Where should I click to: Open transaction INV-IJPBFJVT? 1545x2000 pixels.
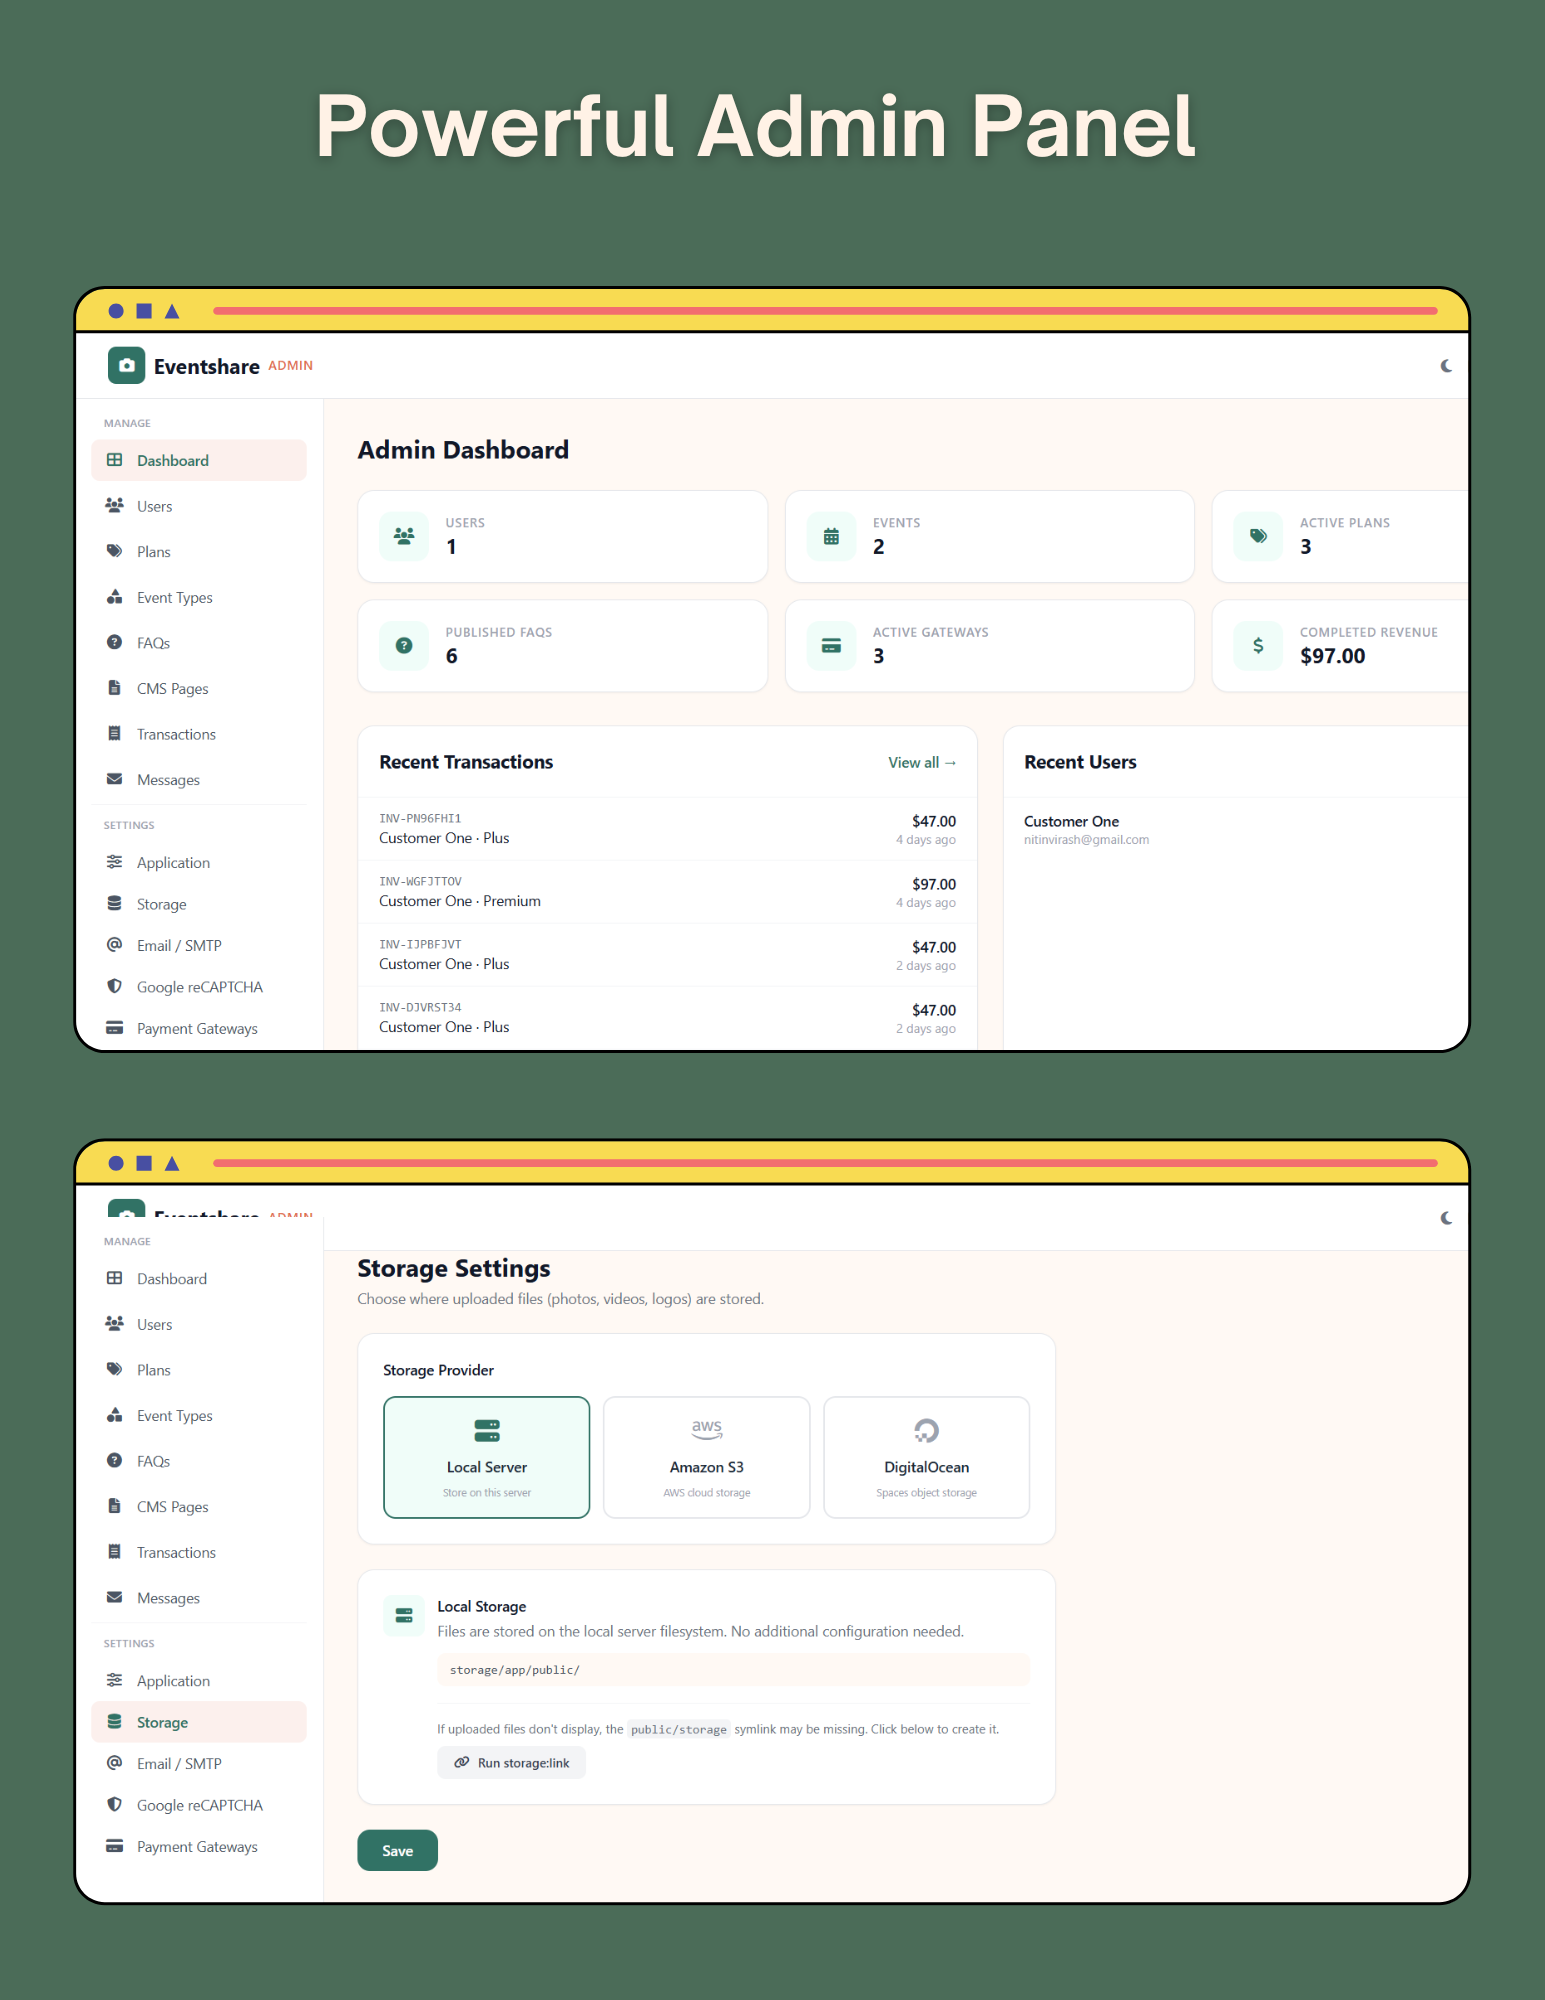tap(667, 955)
